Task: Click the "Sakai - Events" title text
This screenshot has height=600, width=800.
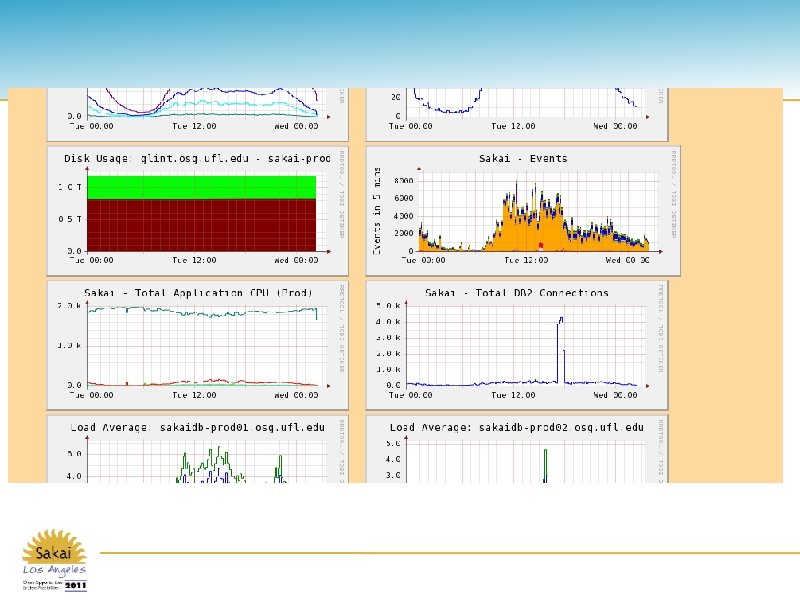Action: point(523,159)
